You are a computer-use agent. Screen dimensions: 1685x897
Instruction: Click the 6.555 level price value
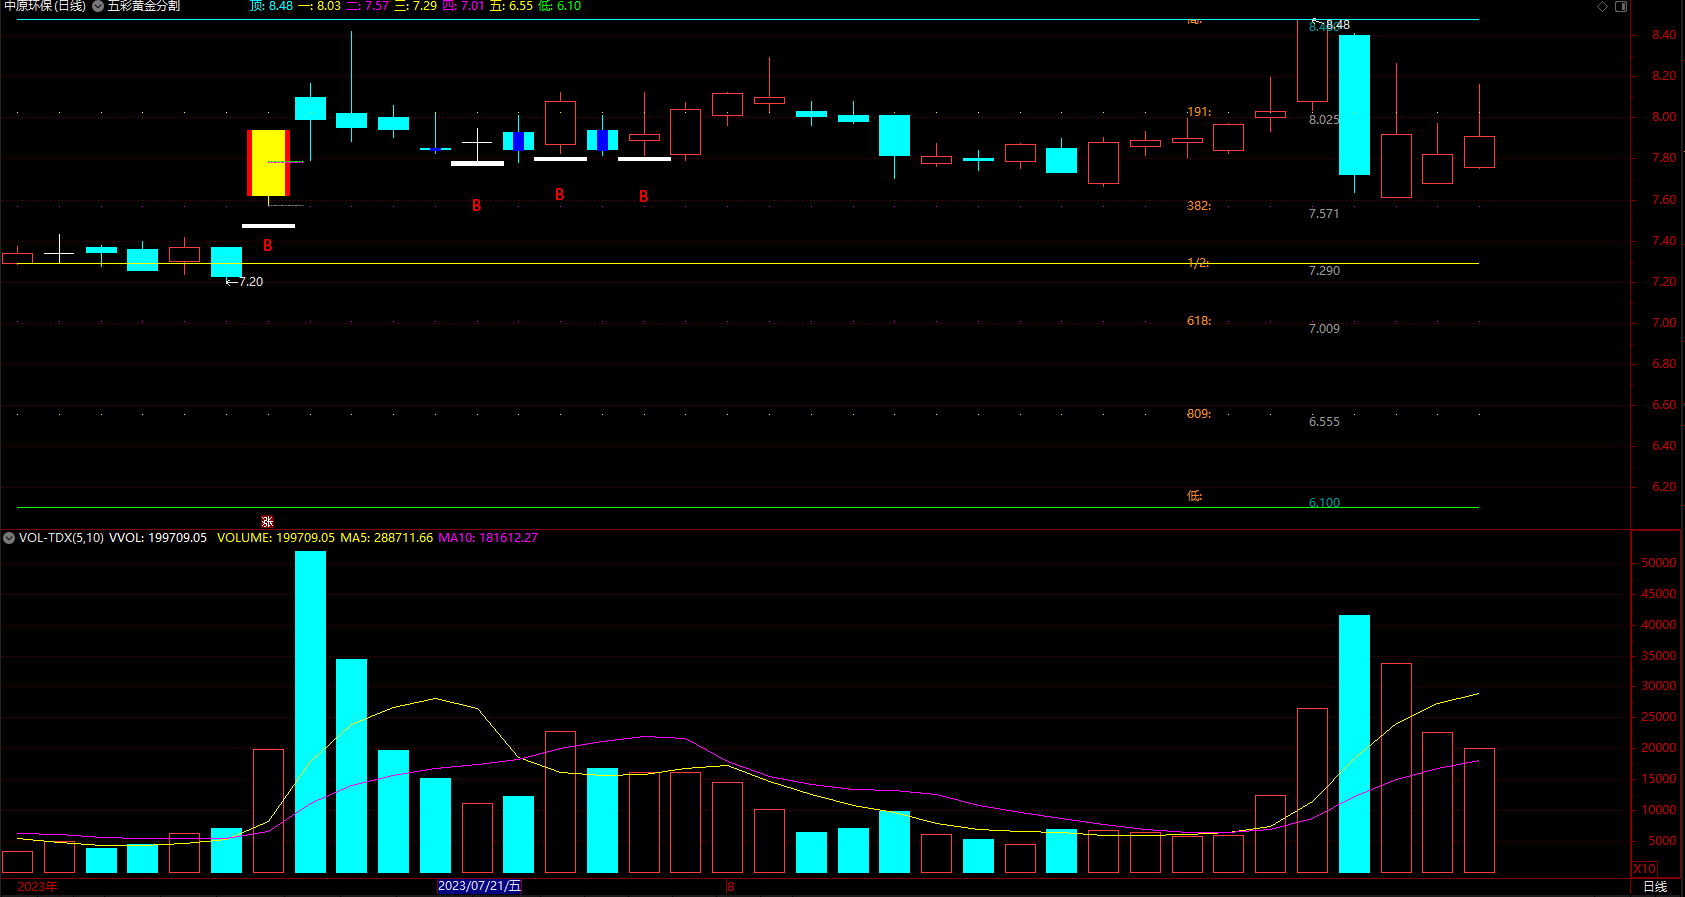pyautogui.click(x=1324, y=422)
